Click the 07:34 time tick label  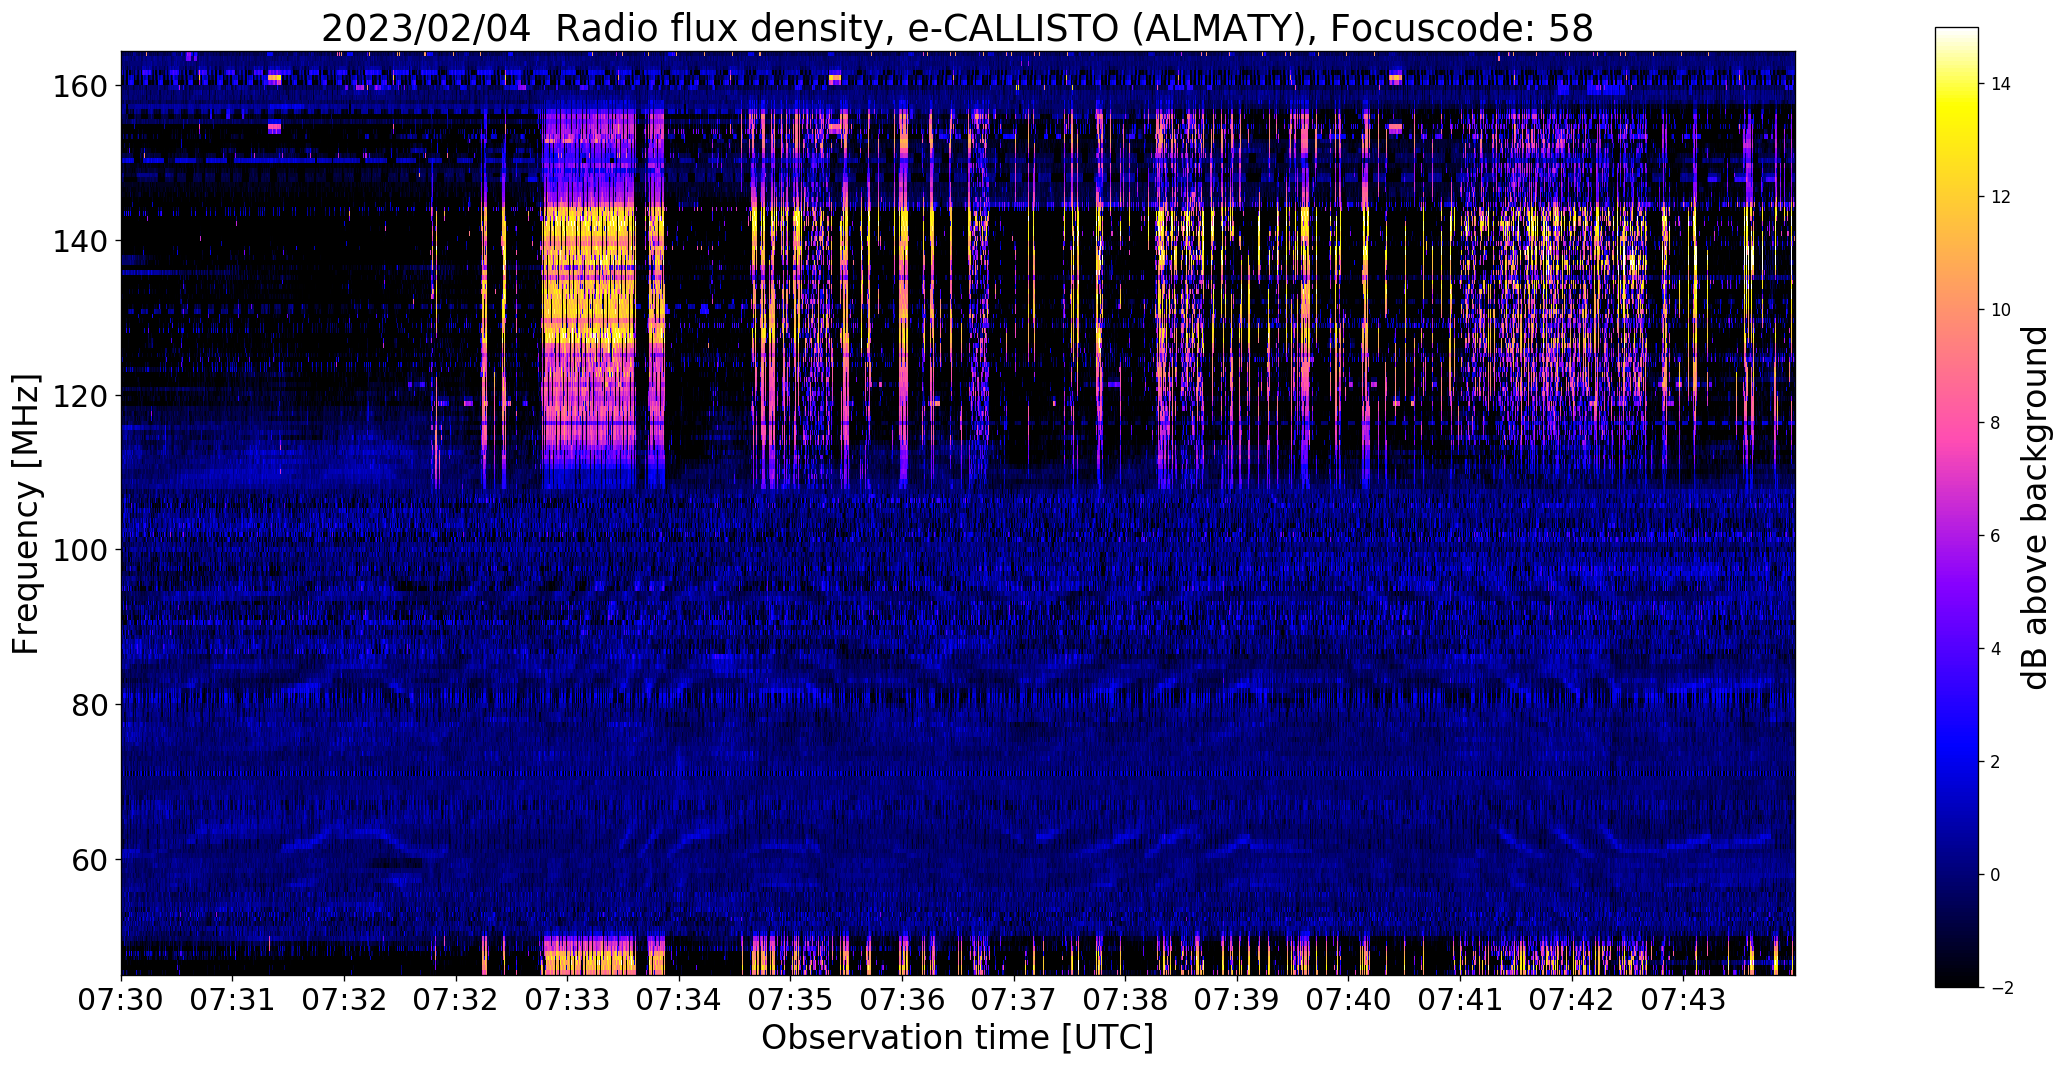pos(679,999)
